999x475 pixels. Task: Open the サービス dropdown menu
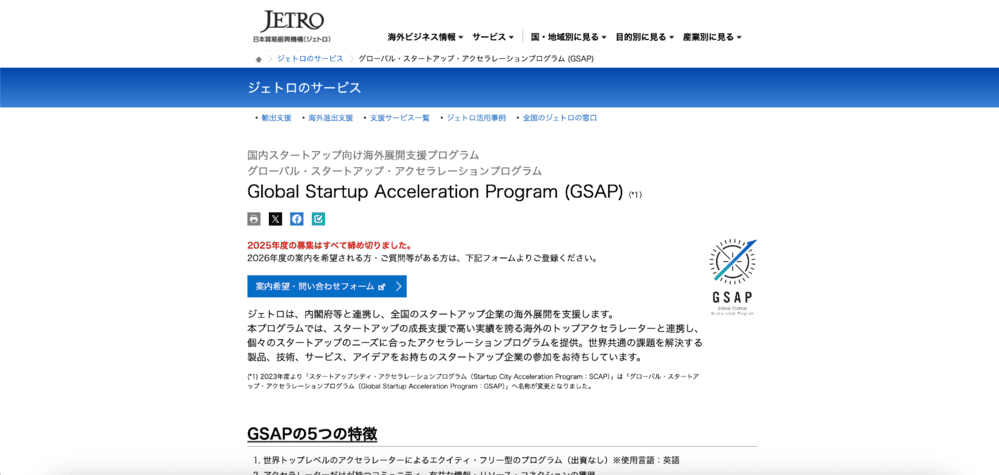(493, 37)
